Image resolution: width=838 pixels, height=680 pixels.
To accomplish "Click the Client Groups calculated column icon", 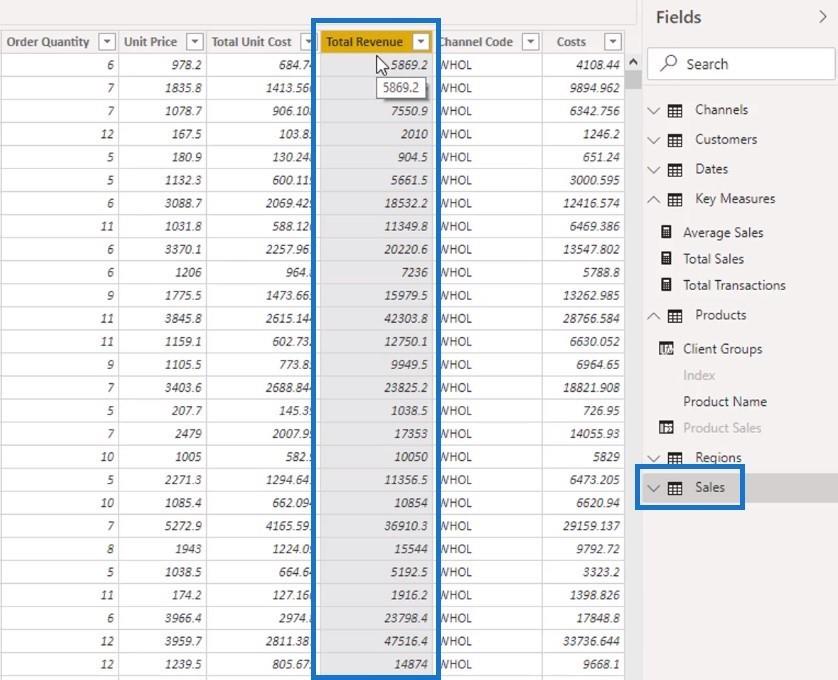I will coord(666,349).
